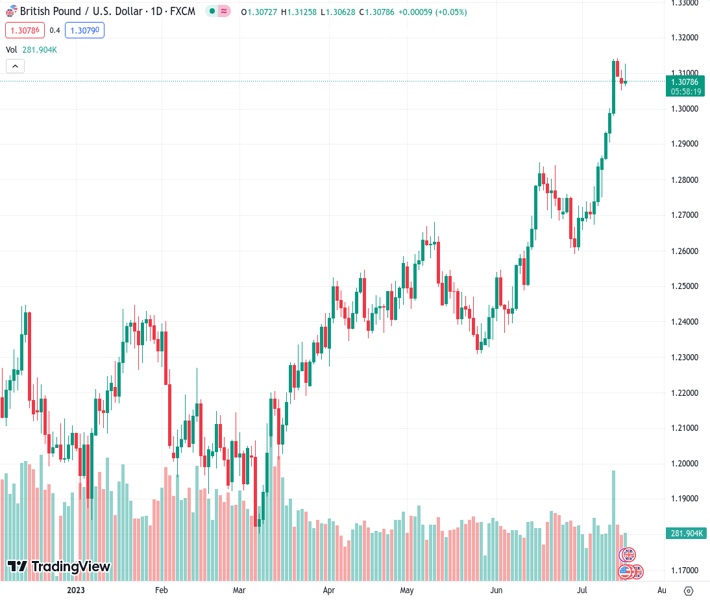Collapse the indicator legend chevron
The image size is (710, 600).
pos(15,66)
